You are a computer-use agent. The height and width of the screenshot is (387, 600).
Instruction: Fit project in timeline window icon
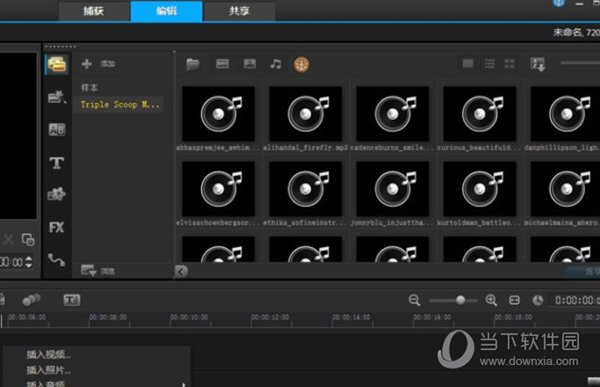pyautogui.click(x=514, y=300)
